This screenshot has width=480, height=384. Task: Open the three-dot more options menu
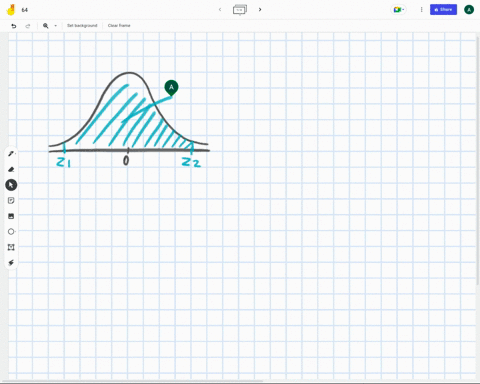tap(422, 10)
